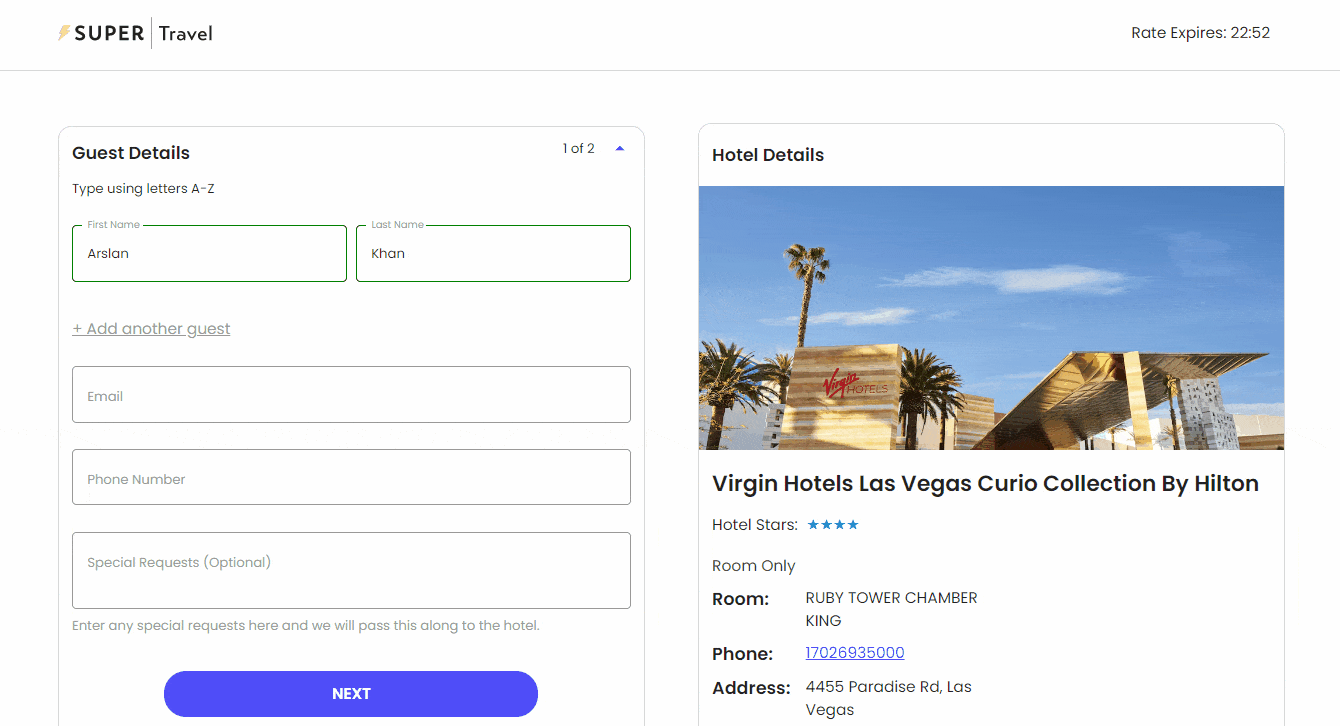Proceed with the NEXT button

(351, 694)
